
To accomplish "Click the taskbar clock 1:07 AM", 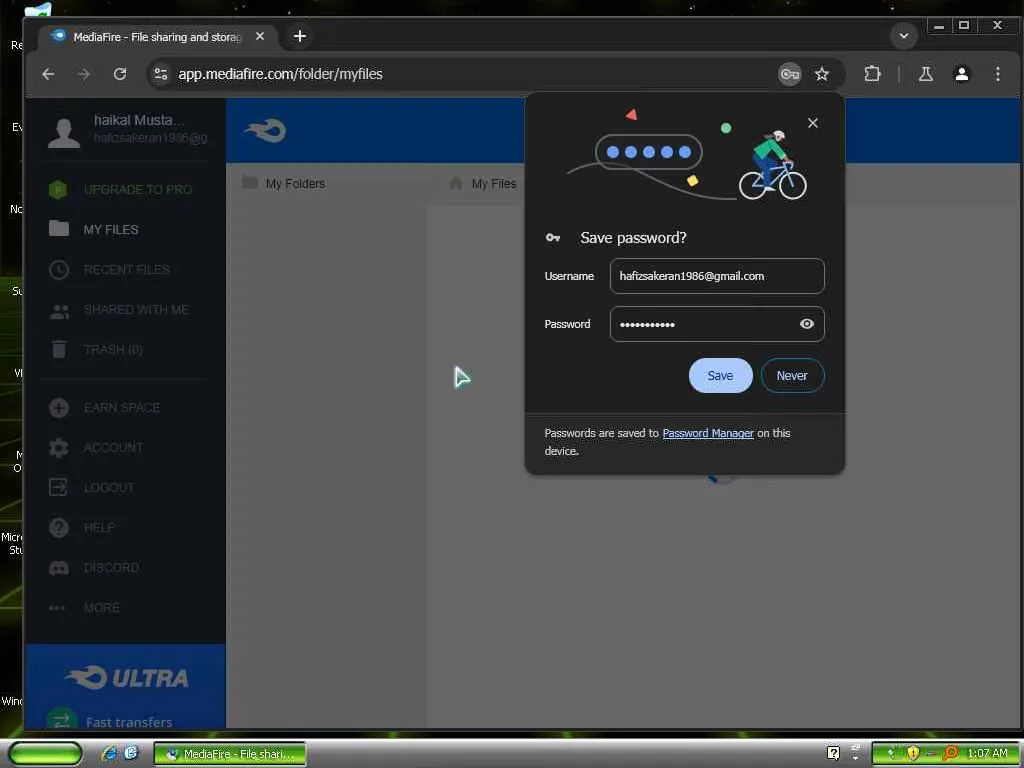I will coord(987,753).
